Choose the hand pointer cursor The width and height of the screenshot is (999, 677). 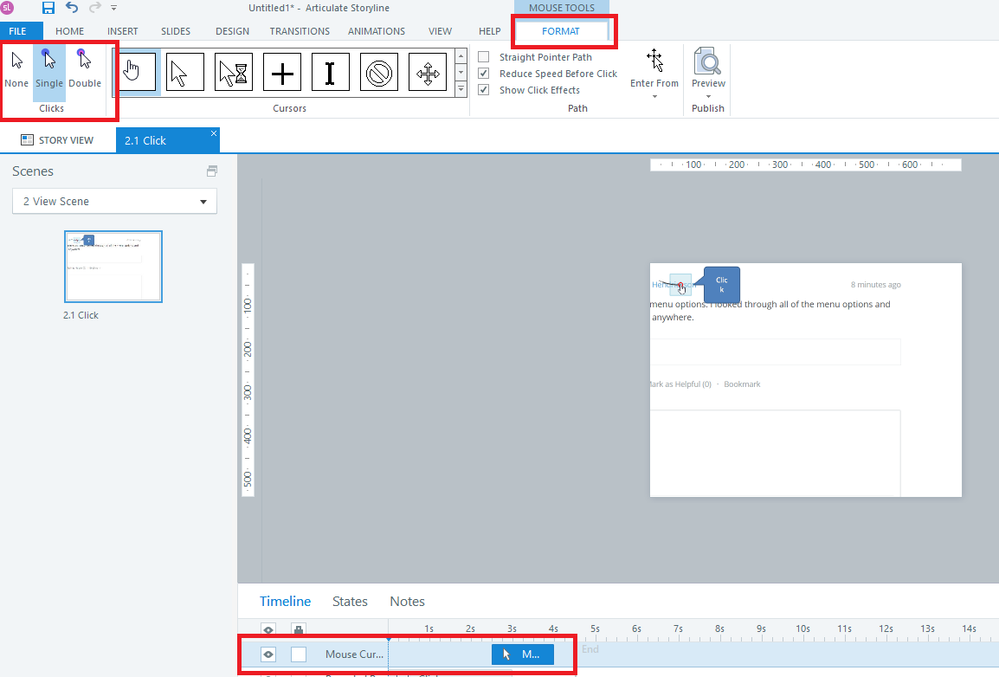pos(137,72)
